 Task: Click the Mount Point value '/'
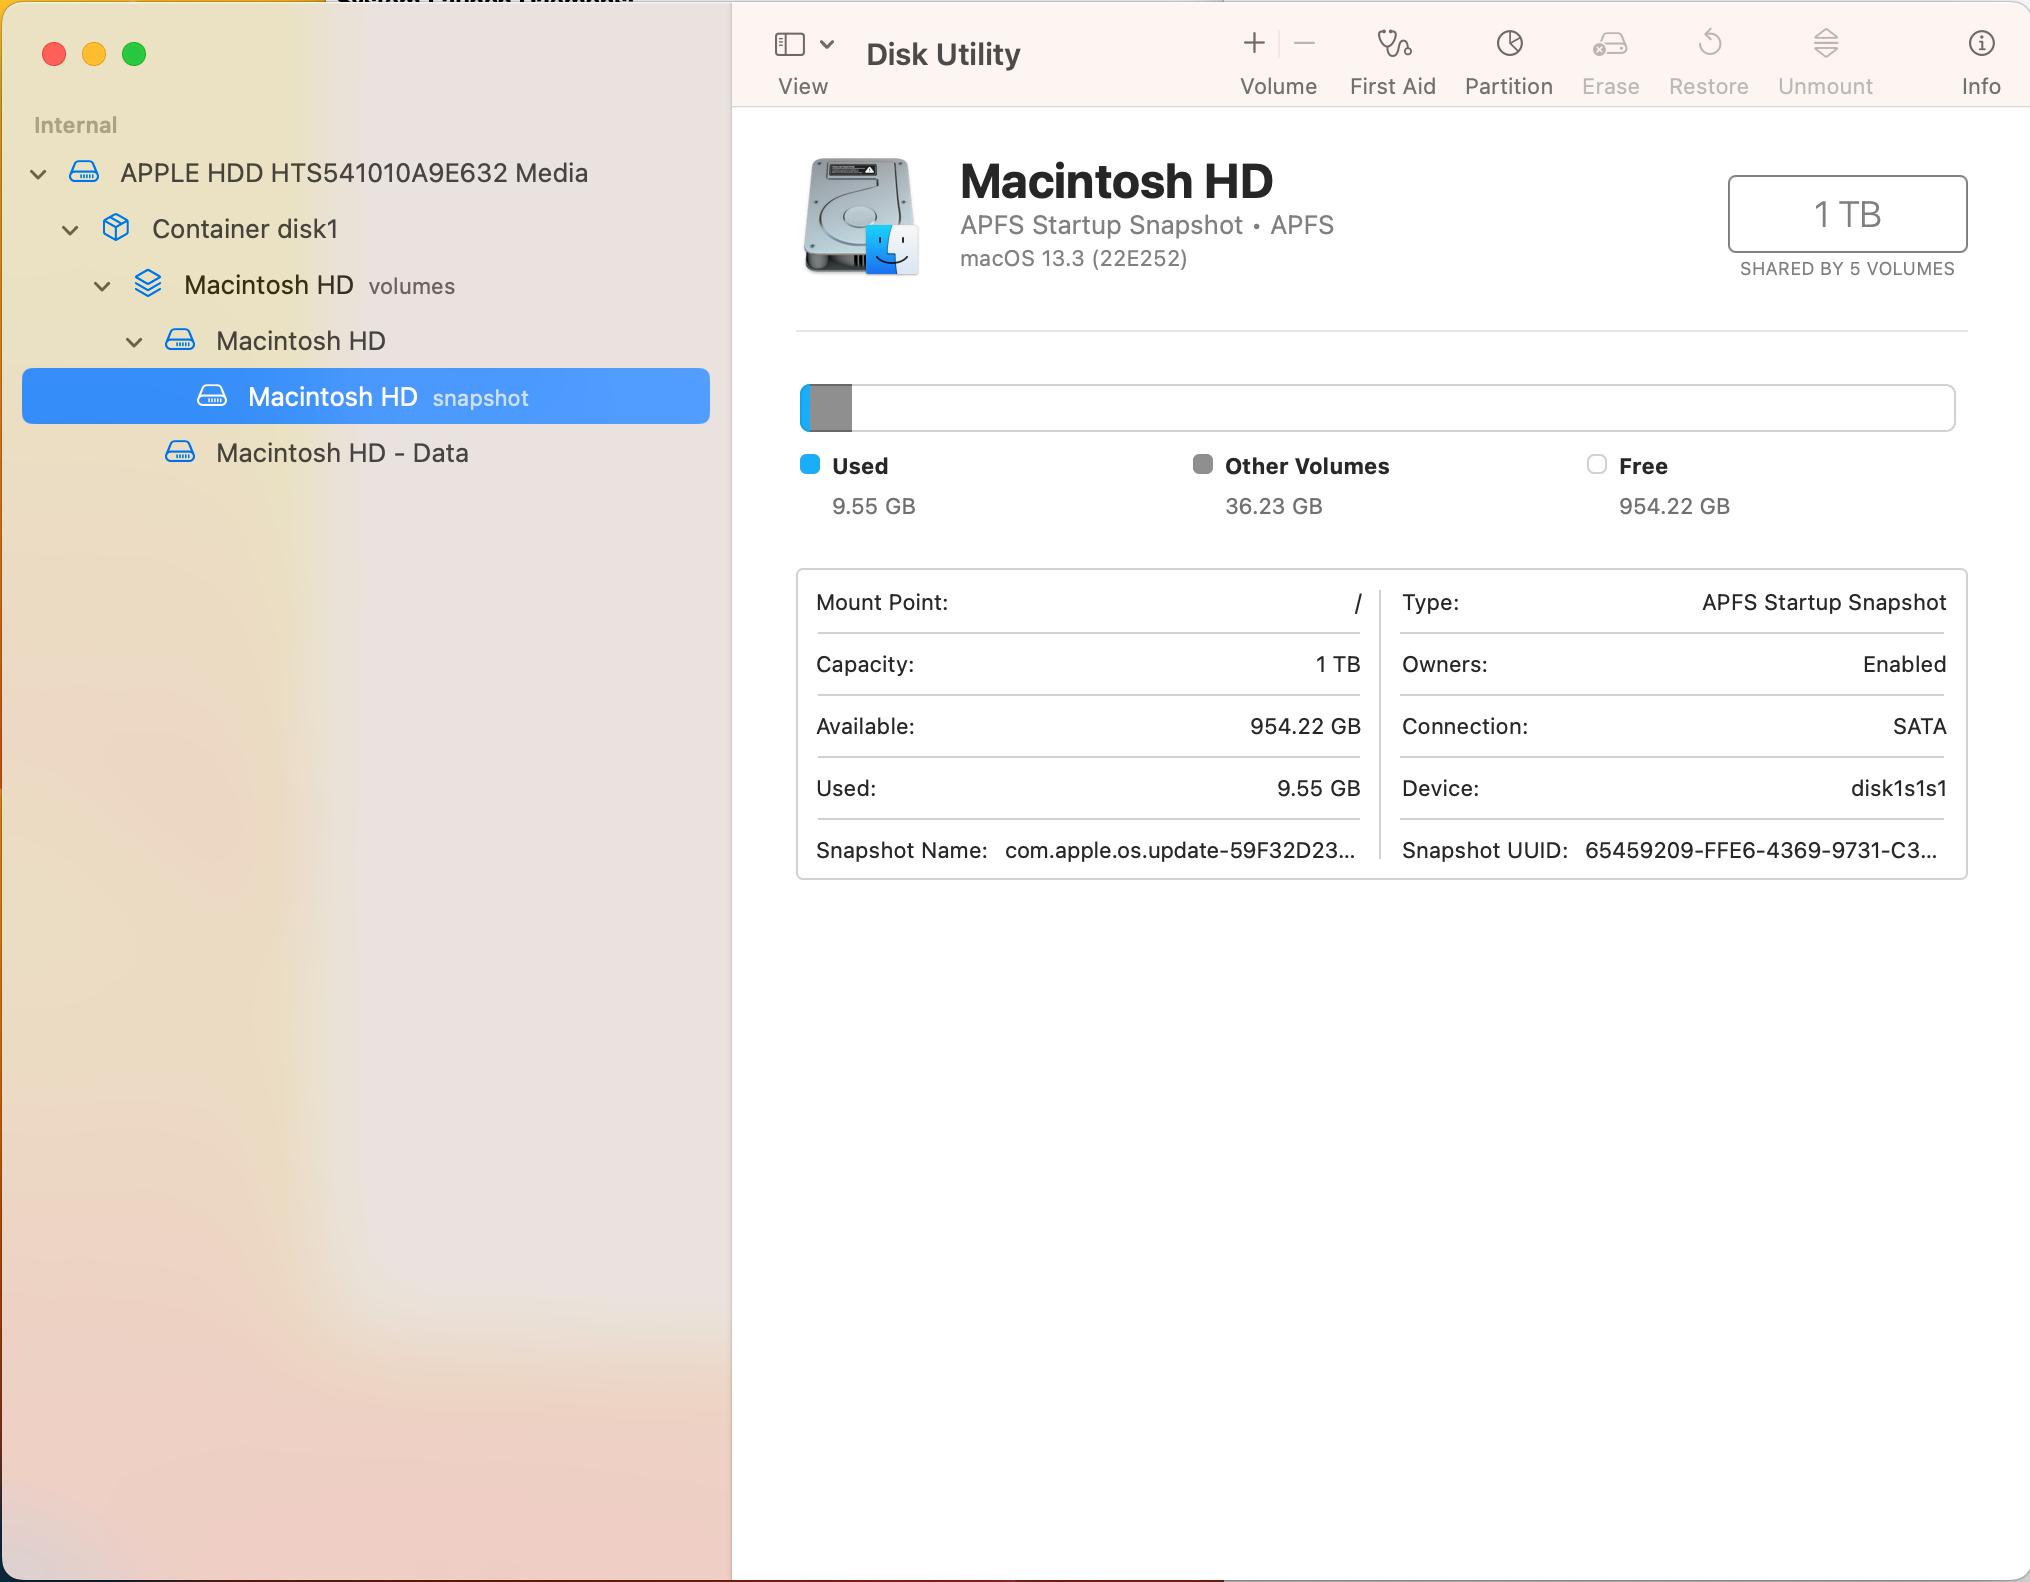click(x=1358, y=603)
